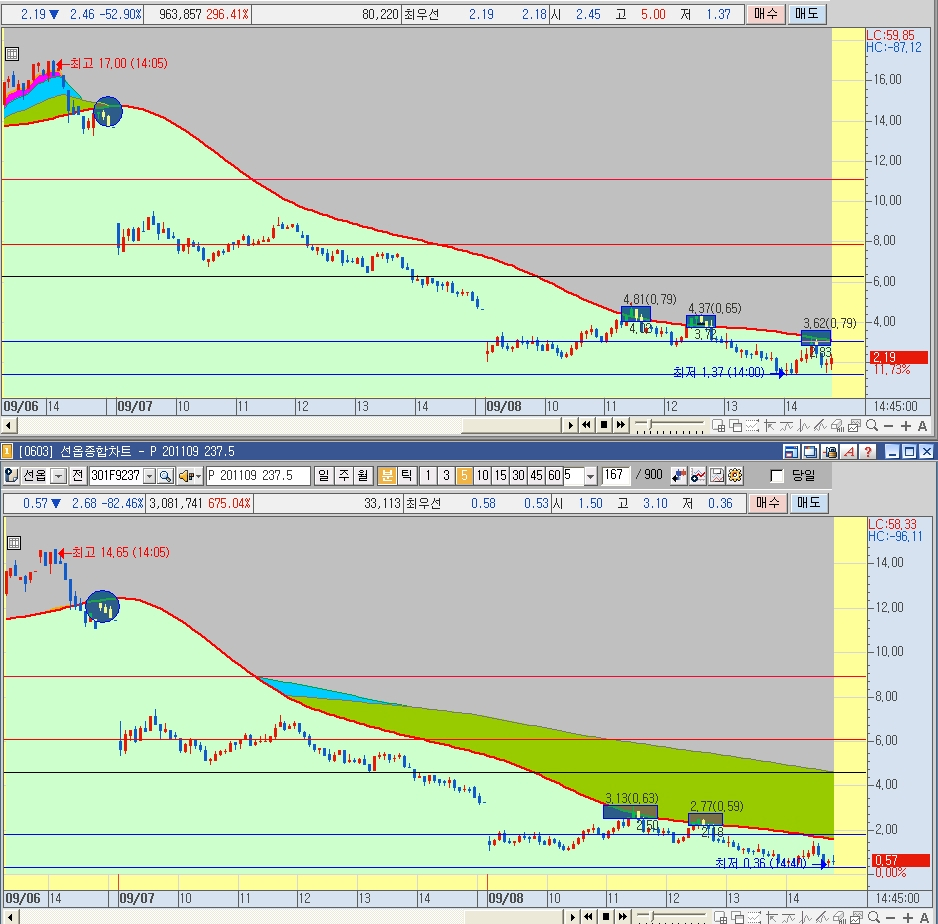Select the 분 (minute) chart period toggle
This screenshot has width=938, height=924.
[x=386, y=476]
